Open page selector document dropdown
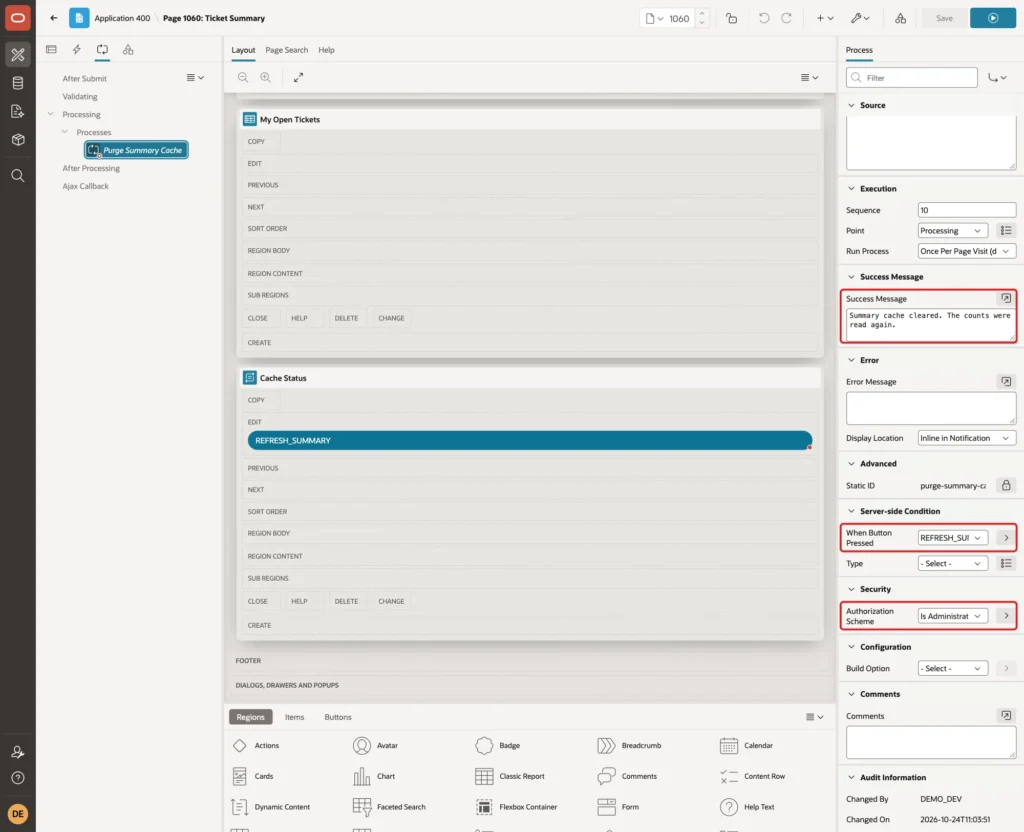Screen dimensions: 1024x832 click(x=654, y=18)
